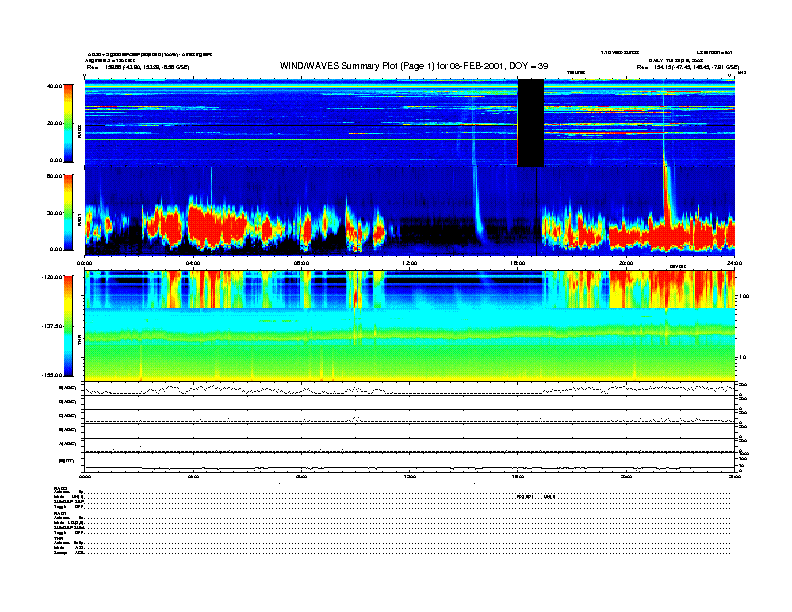
Task: Click the 16:00 tick label below RAD1 panel
Action: point(518,263)
